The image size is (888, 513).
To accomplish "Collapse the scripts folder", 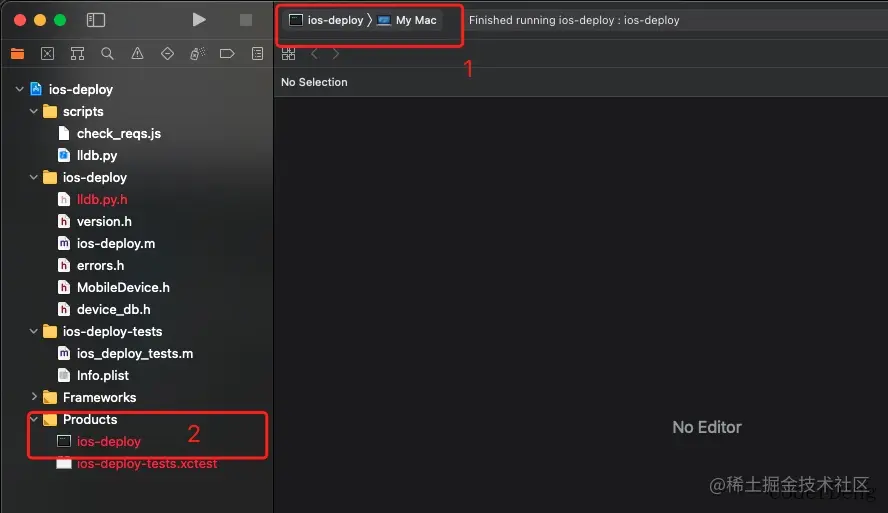I will pyautogui.click(x=34, y=112).
